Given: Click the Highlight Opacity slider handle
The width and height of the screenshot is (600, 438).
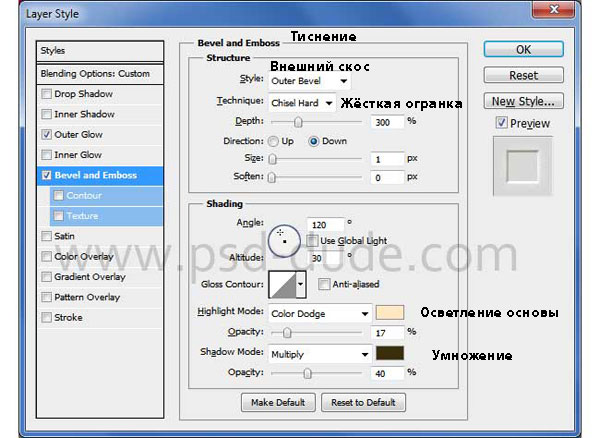Looking at the screenshot, I should coord(287,333).
